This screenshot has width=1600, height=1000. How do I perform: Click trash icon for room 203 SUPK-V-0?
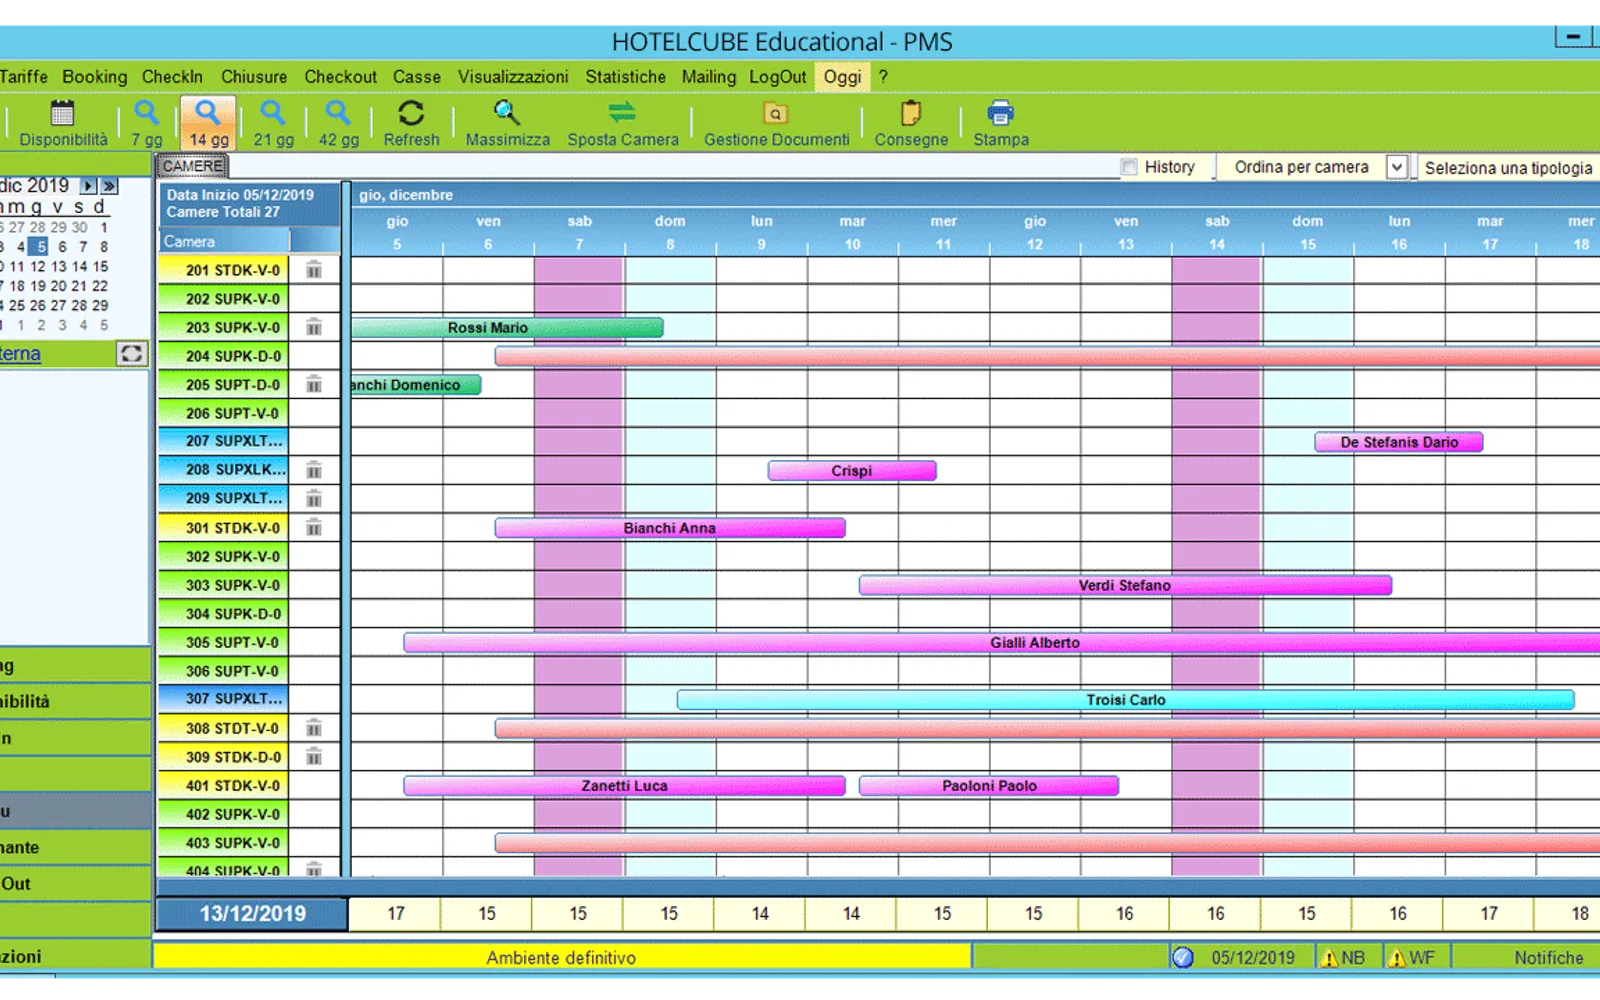click(x=314, y=327)
